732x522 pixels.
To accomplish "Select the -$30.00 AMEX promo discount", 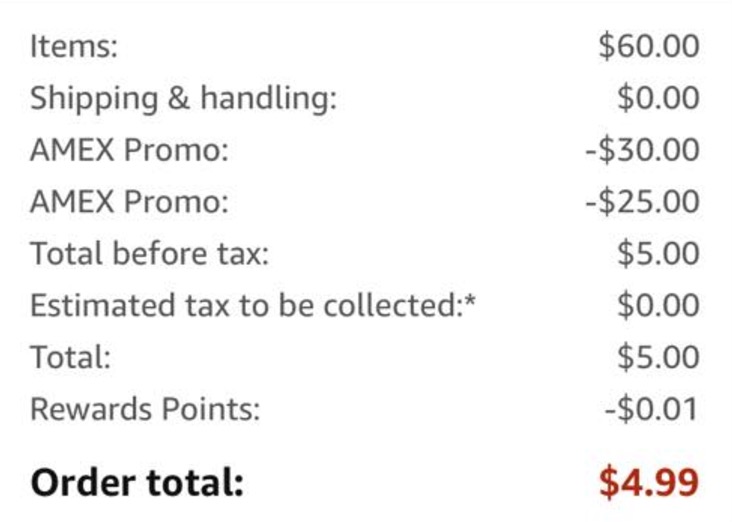I will click(x=642, y=151).
